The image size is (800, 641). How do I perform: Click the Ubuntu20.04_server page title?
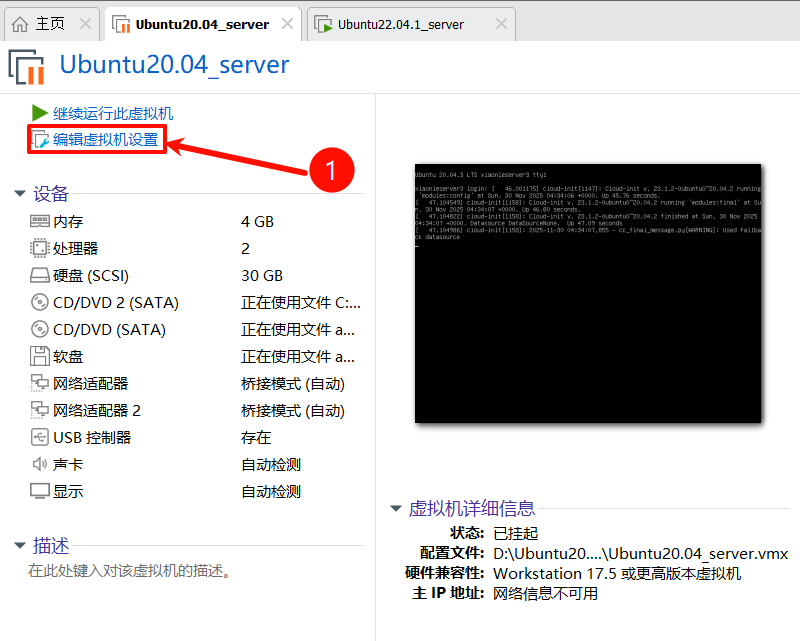tap(174, 65)
